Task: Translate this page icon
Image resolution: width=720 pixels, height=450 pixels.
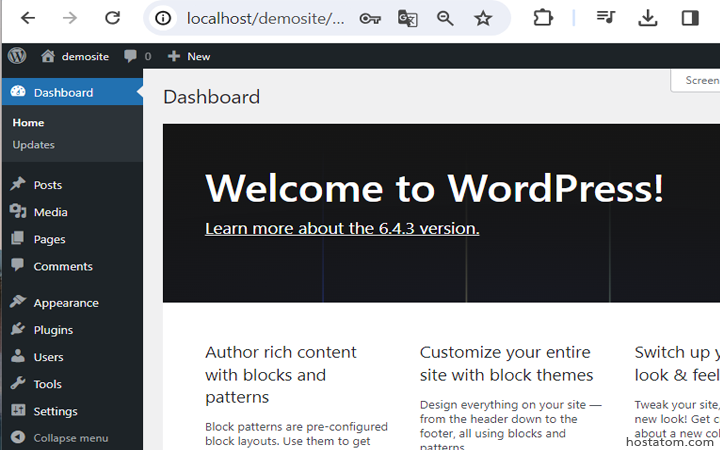Action: point(407,19)
